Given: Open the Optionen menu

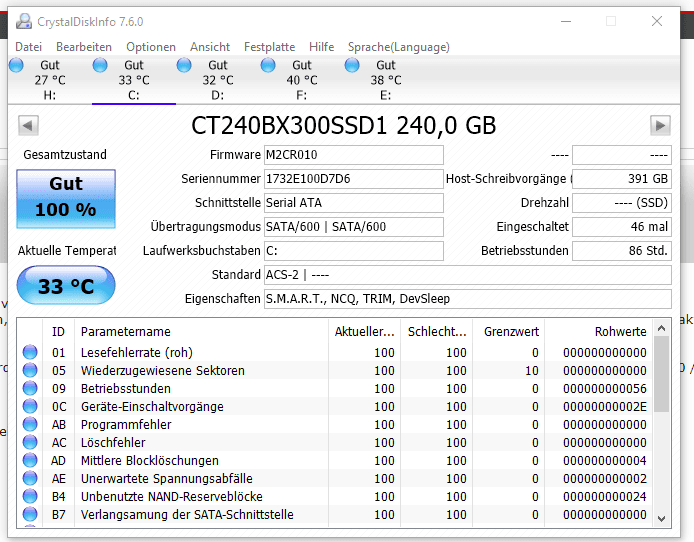Looking at the screenshot, I should click(151, 47).
